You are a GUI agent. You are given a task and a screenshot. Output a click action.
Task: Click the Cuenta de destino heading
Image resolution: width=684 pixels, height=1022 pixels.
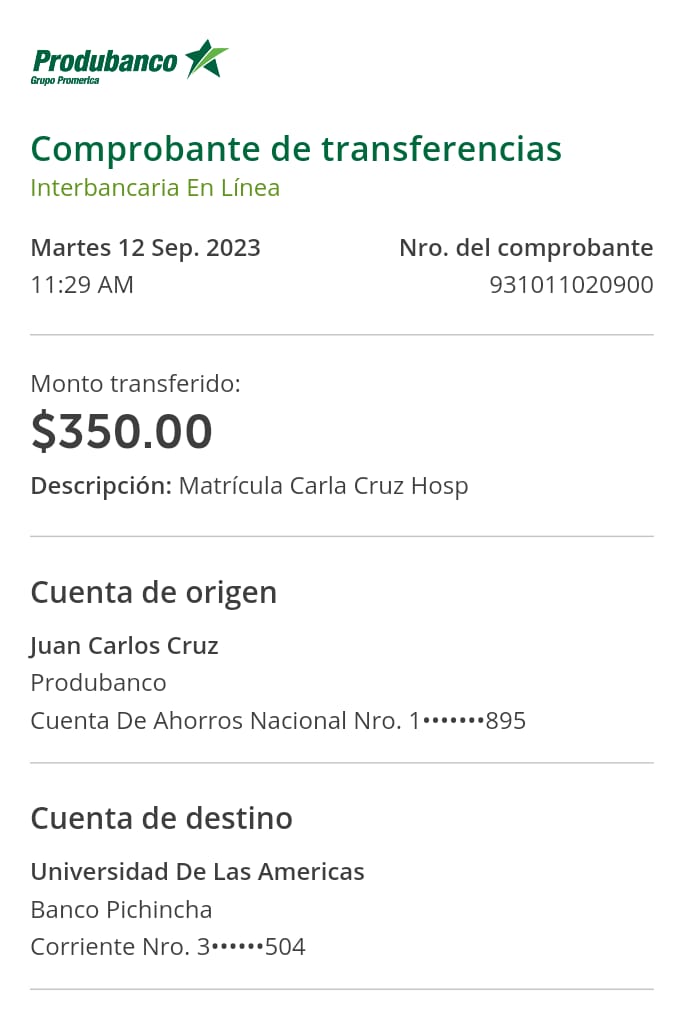[x=162, y=818]
